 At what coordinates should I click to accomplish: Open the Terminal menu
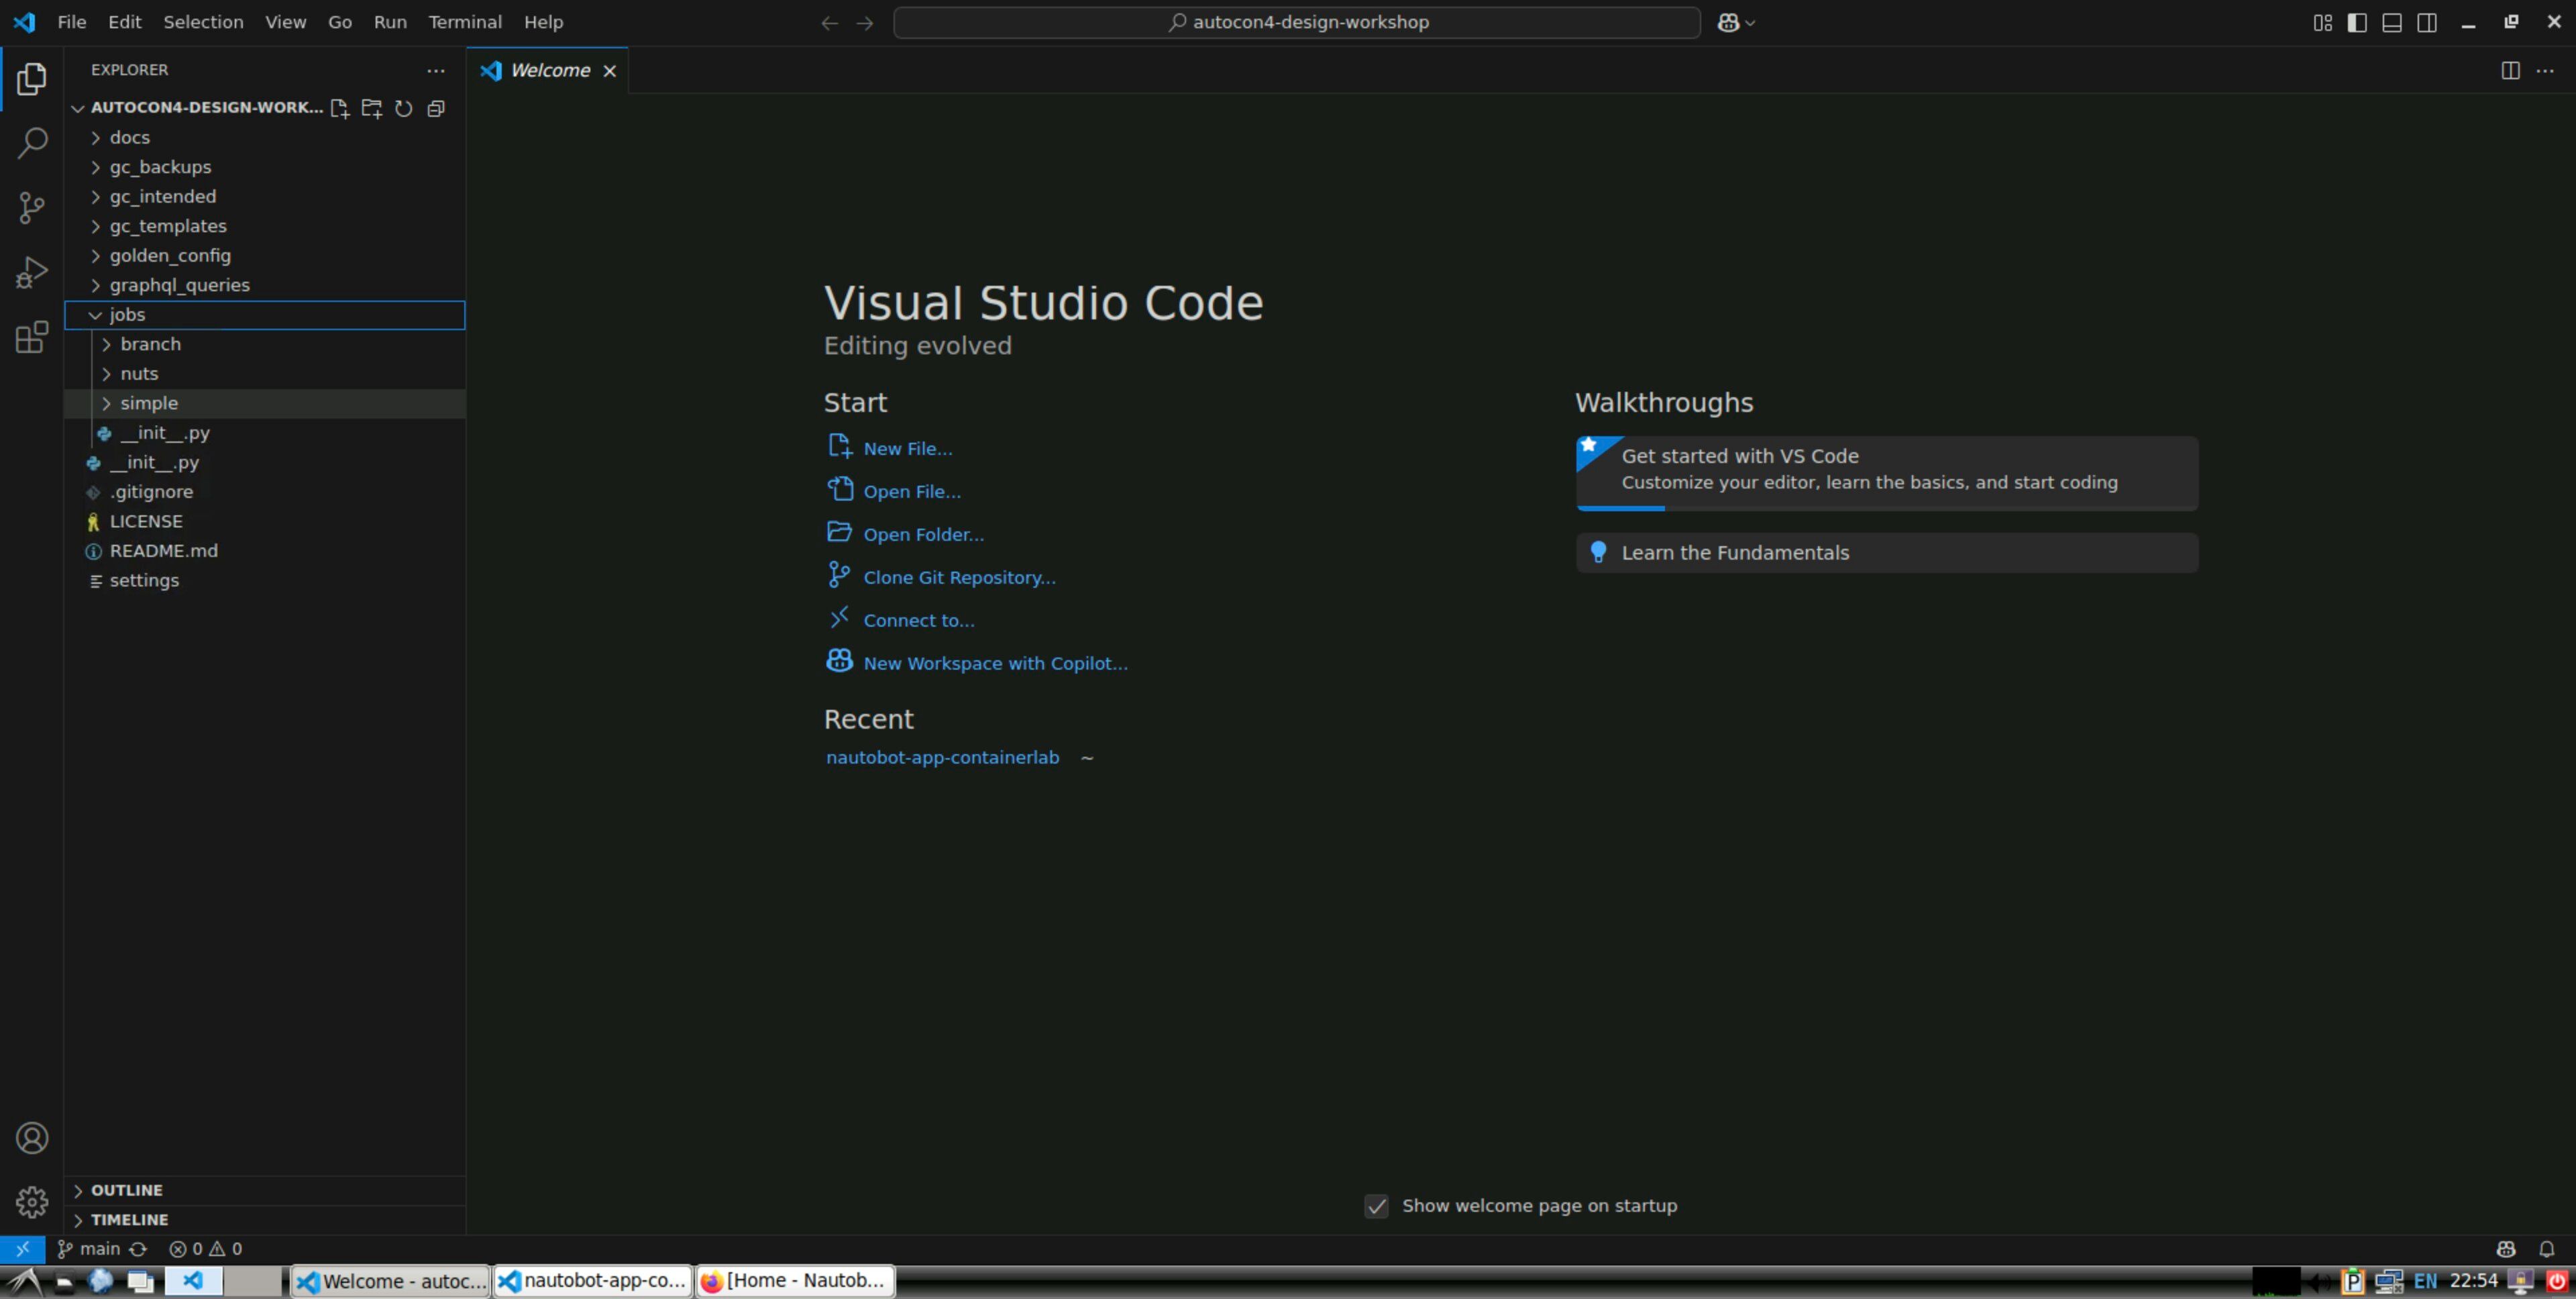point(464,22)
